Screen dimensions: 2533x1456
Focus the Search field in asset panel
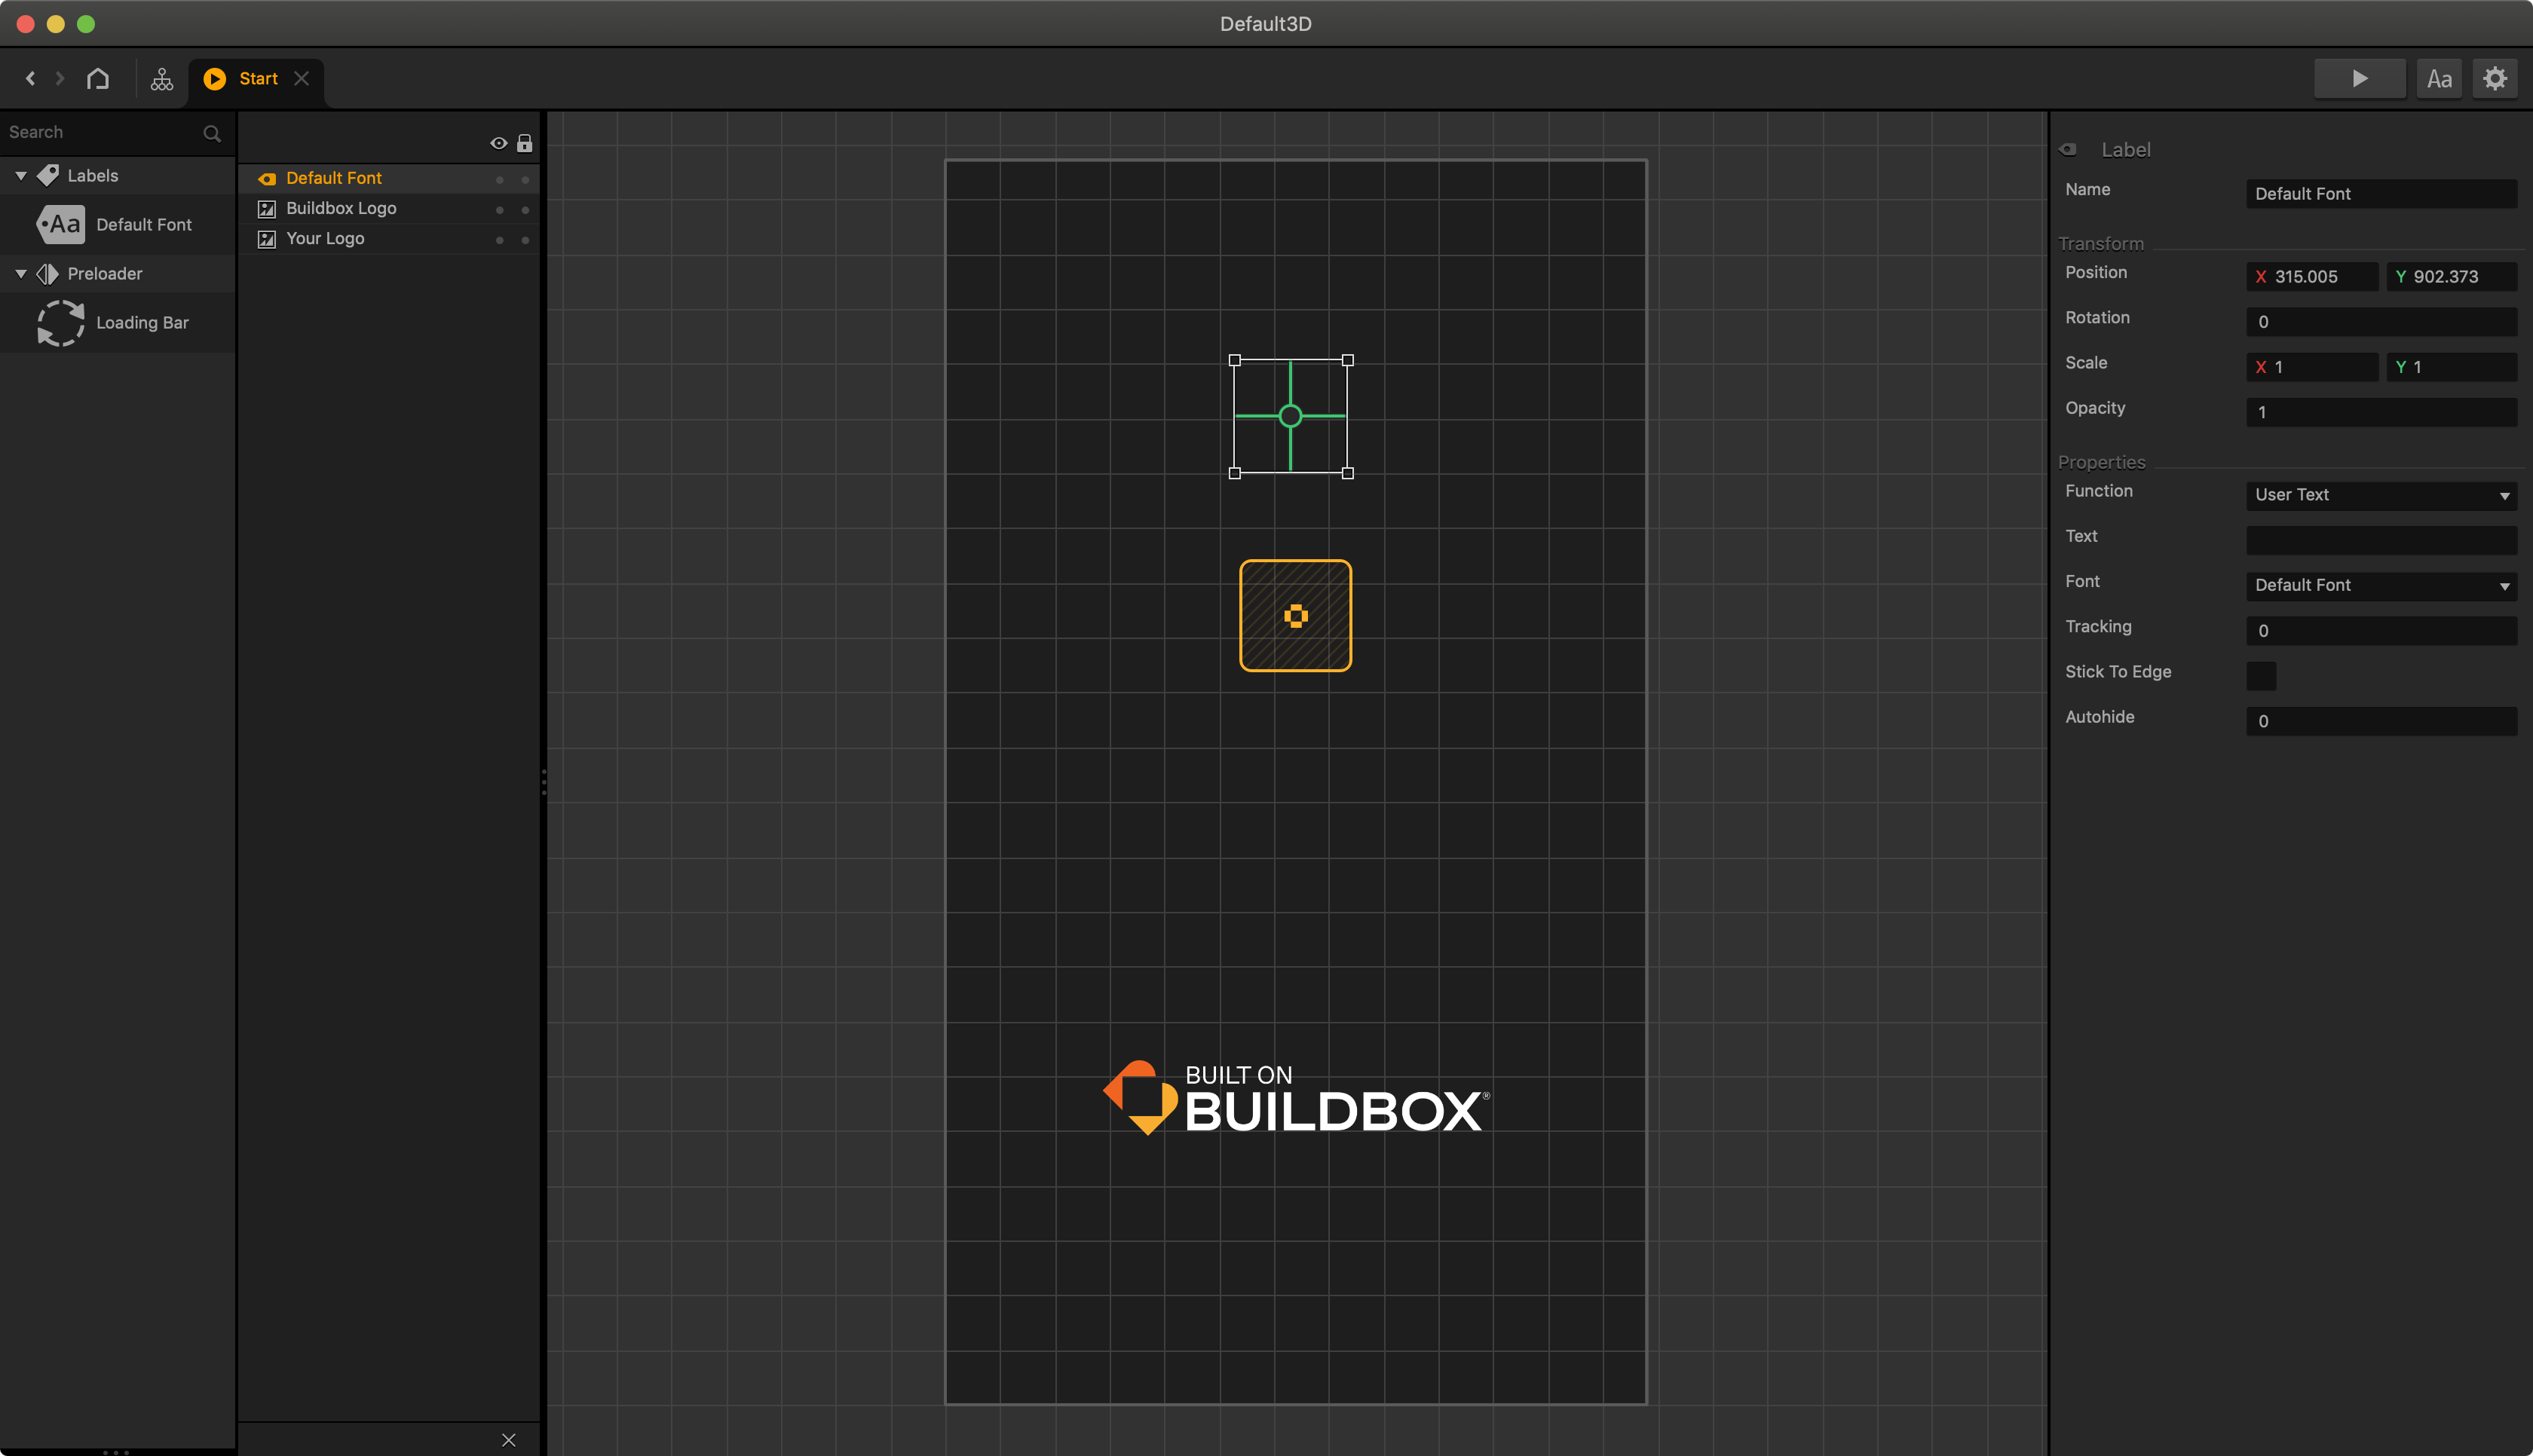tap(100, 132)
